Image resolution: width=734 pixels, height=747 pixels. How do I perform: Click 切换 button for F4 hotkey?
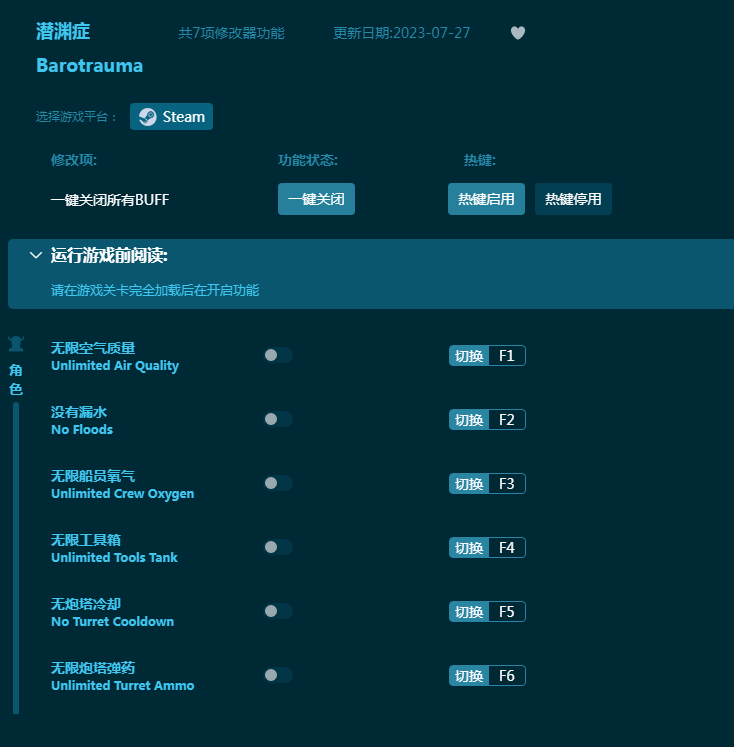469,548
